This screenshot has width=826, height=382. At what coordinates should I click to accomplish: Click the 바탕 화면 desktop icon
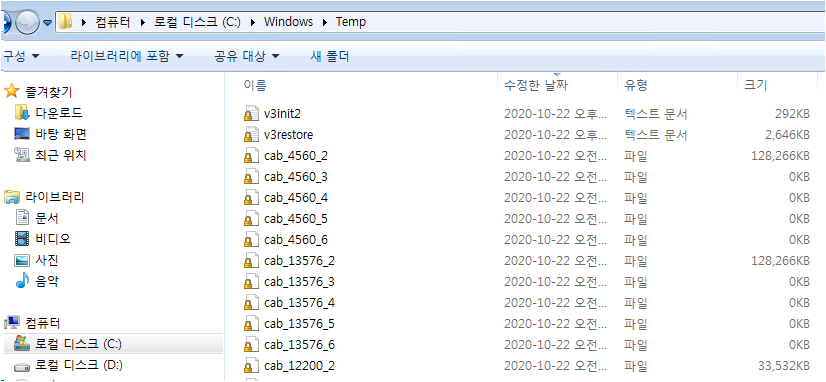coord(22,134)
